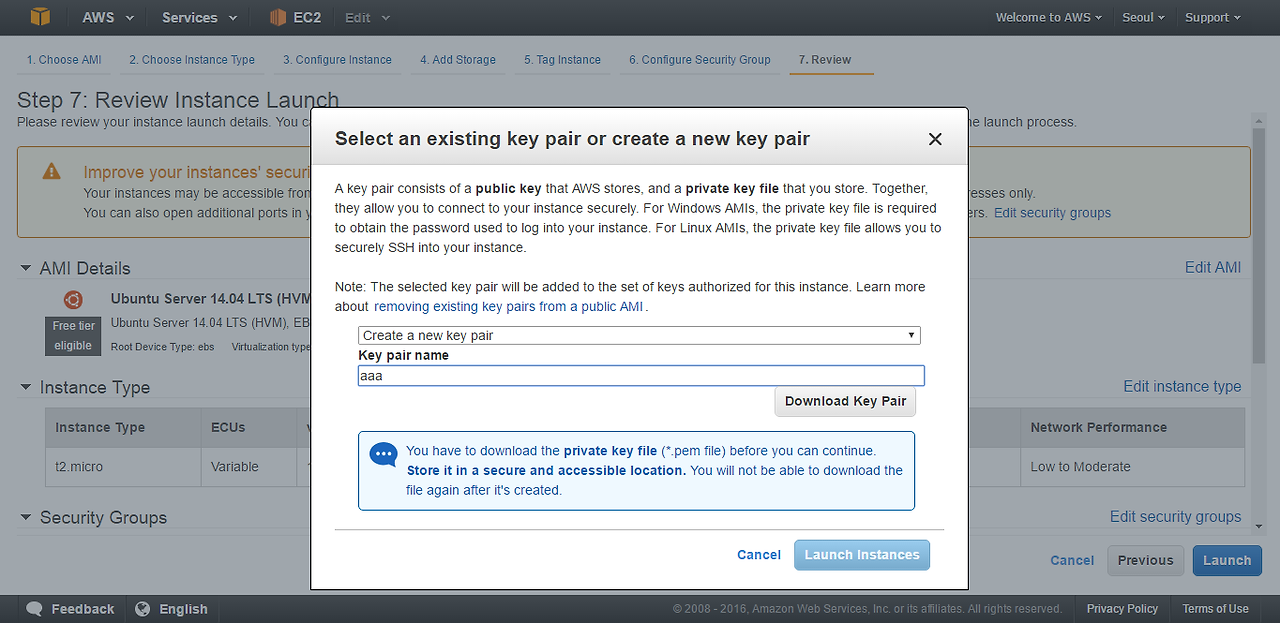Screen dimensions: 1280x623
Task: Click the Ubuntu logo icon
Action: click(x=73, y=299)
